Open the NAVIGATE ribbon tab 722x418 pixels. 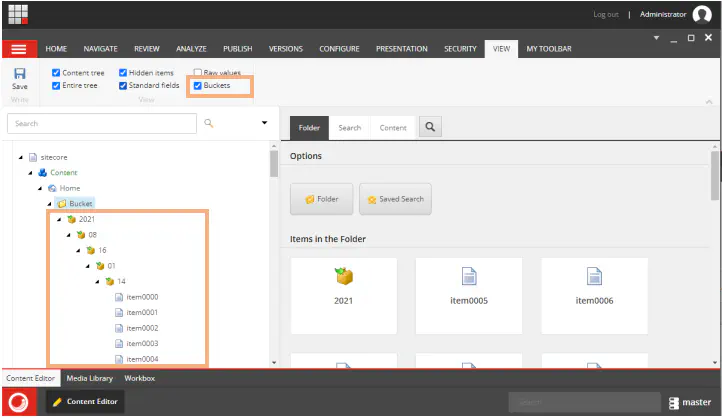tap(100, 49)
